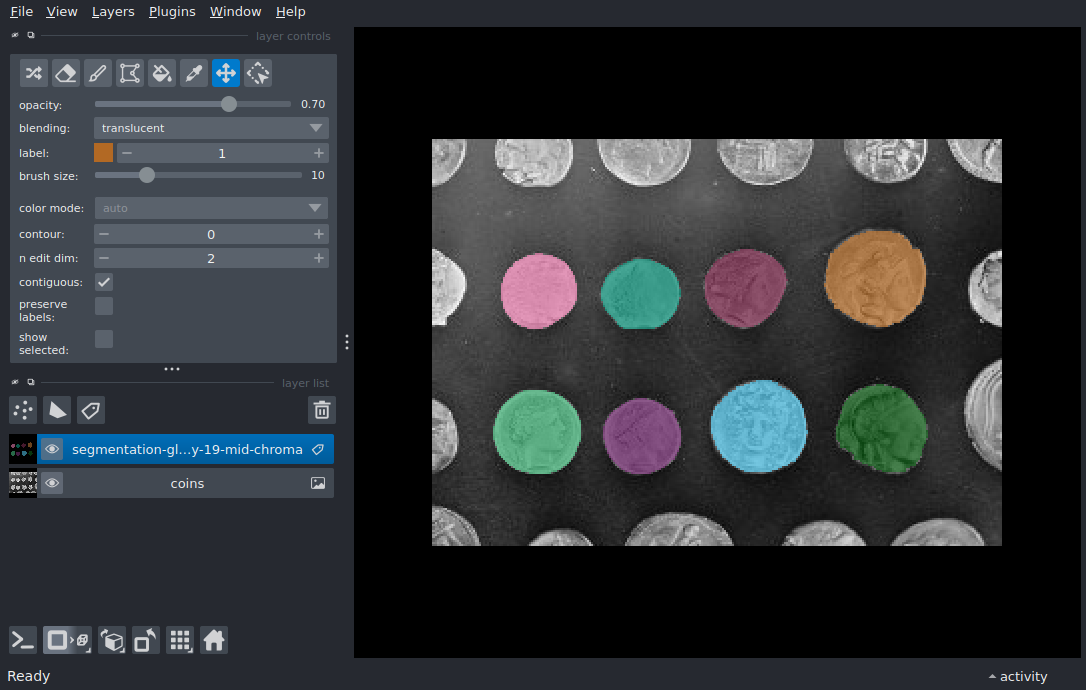Increase the label number with plus
The width and height of the screenshot is (1086, 690).
pos(319,153)
